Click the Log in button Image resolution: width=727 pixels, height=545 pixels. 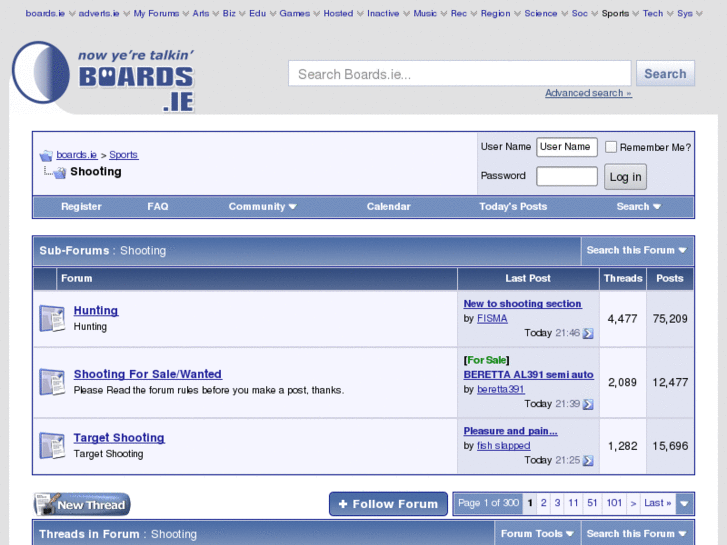coord(625,177)
